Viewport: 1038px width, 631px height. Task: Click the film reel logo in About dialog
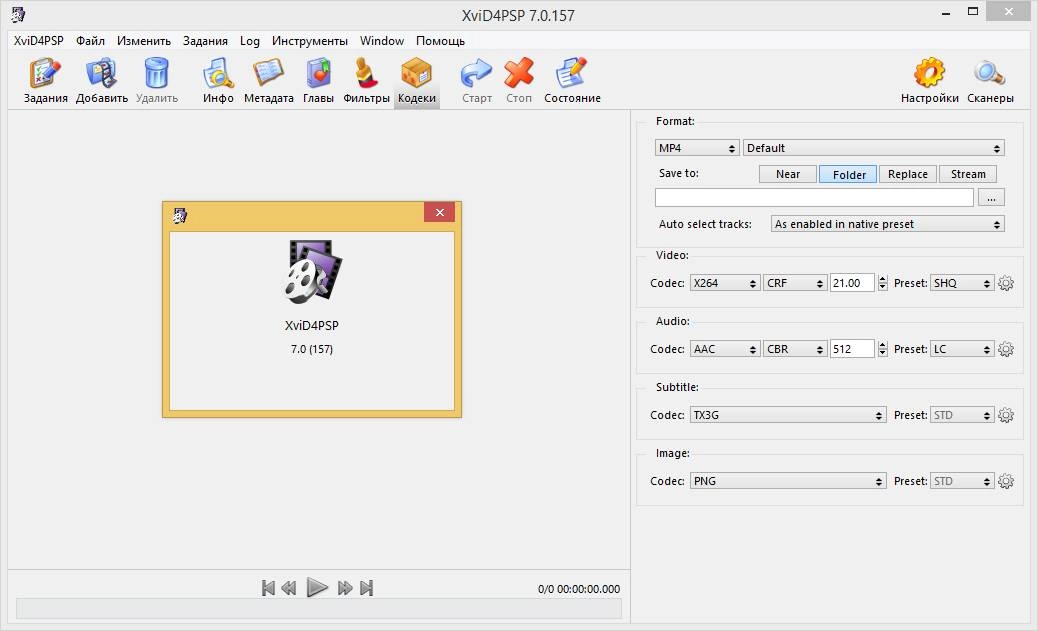click(x=312, y=272)
